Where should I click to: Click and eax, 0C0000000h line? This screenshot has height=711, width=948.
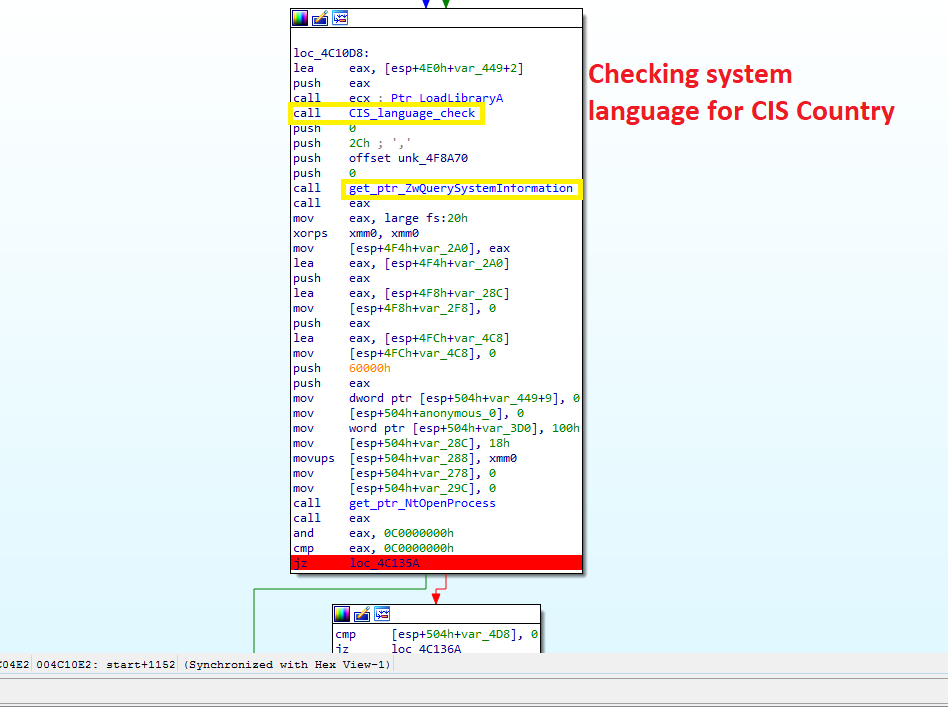pos(373,533)
